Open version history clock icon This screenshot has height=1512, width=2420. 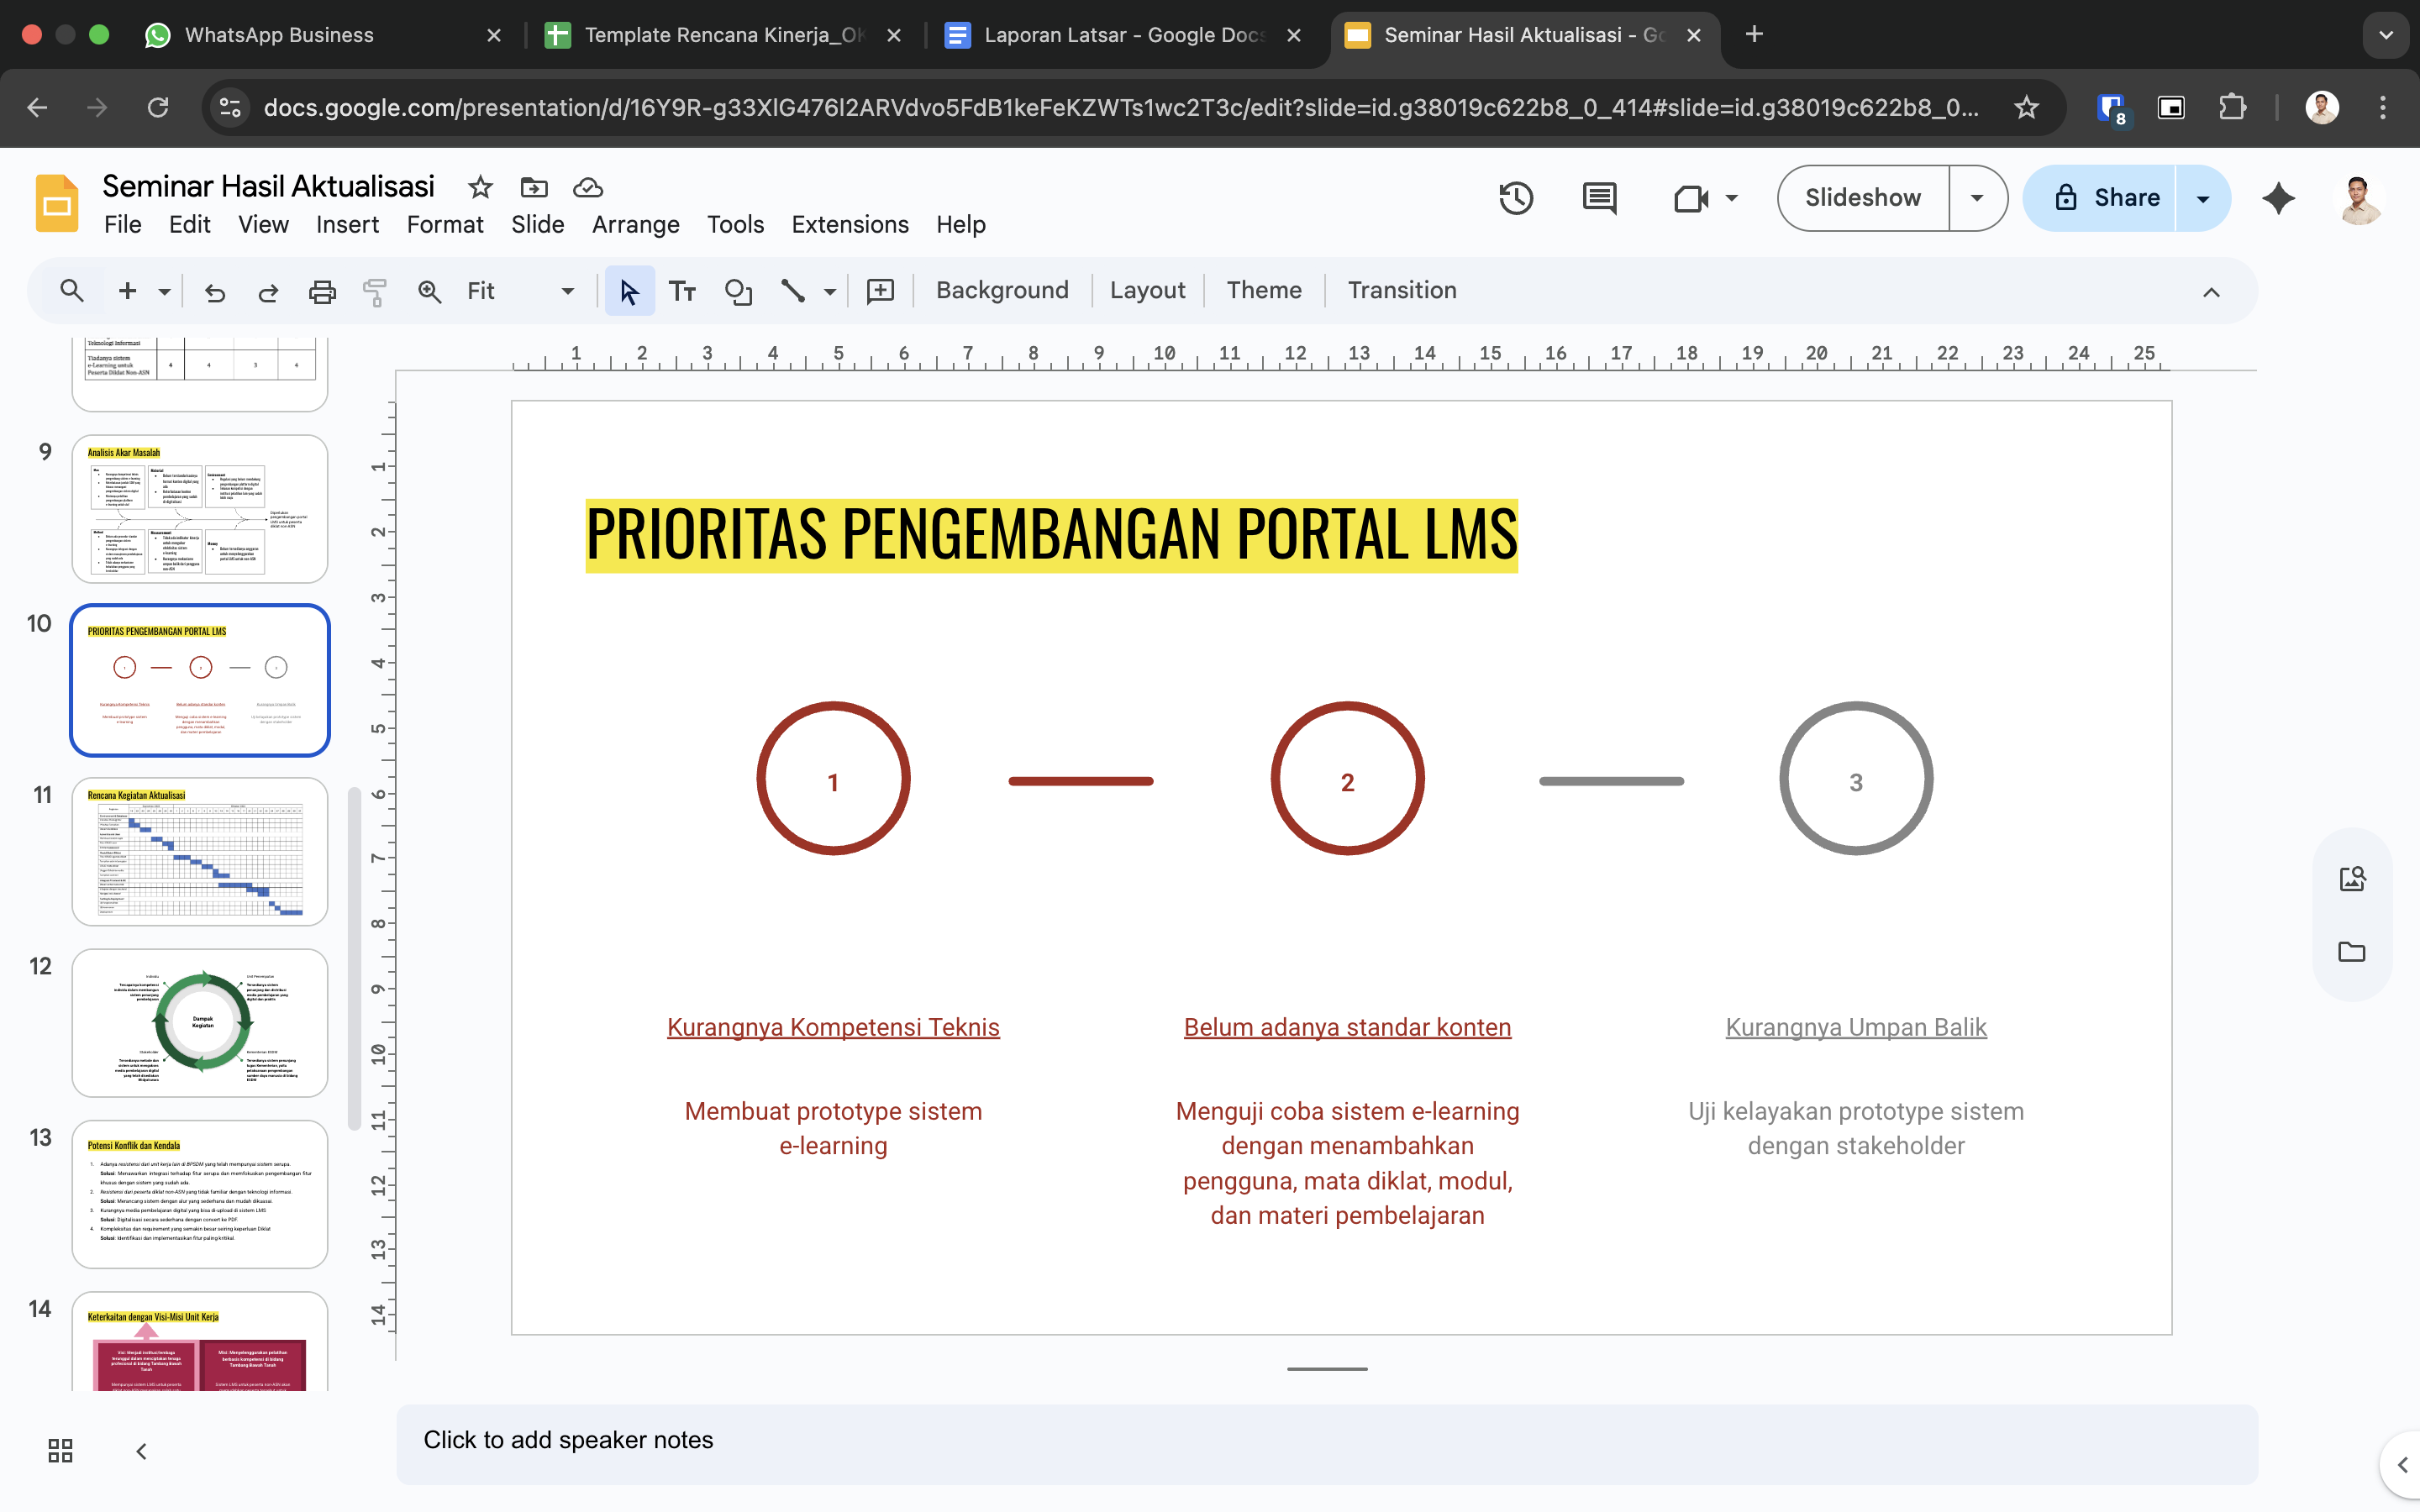coord(1516,198)
